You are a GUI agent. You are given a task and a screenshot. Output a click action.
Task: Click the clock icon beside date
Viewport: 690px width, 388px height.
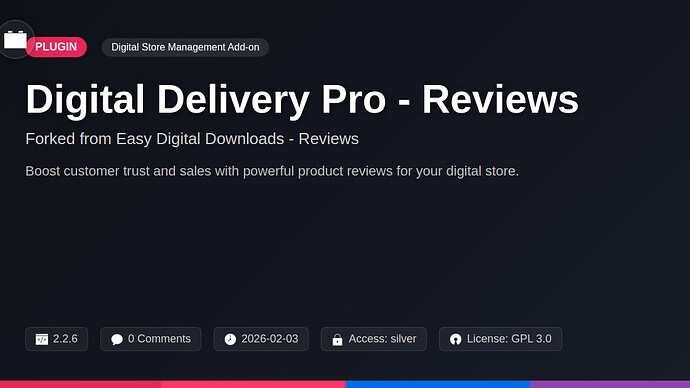click(x=230, y=339)
